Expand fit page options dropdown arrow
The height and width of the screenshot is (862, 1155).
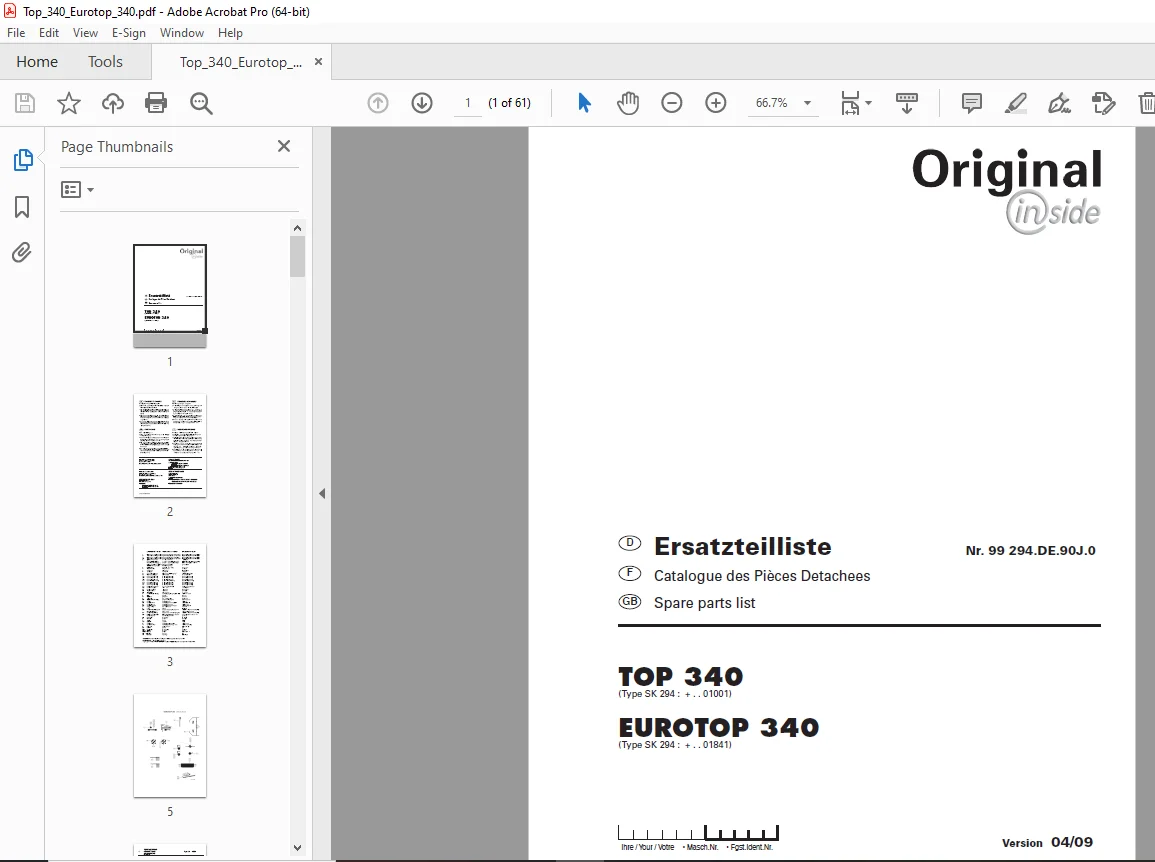(x=868, y=103)
